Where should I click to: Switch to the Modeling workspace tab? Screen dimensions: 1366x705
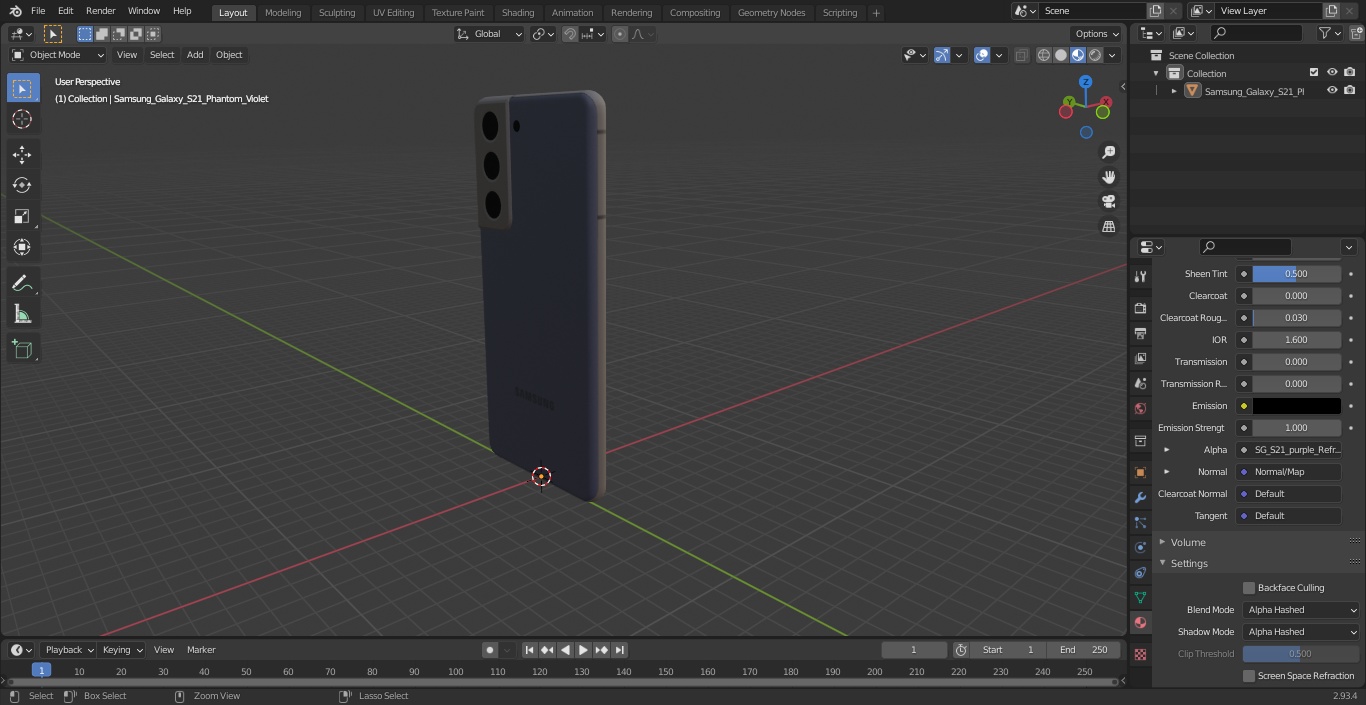tap(283, 12)
